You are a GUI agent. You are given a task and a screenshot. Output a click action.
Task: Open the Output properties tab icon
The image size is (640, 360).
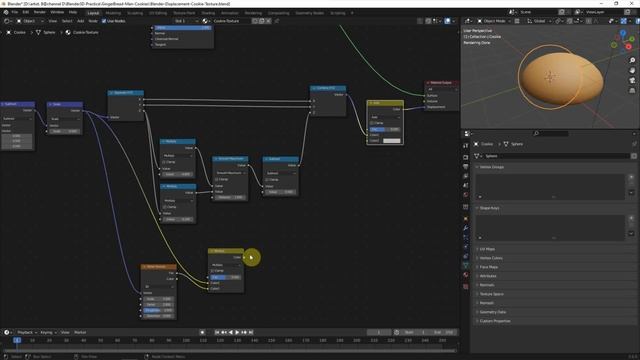[466, 167]
